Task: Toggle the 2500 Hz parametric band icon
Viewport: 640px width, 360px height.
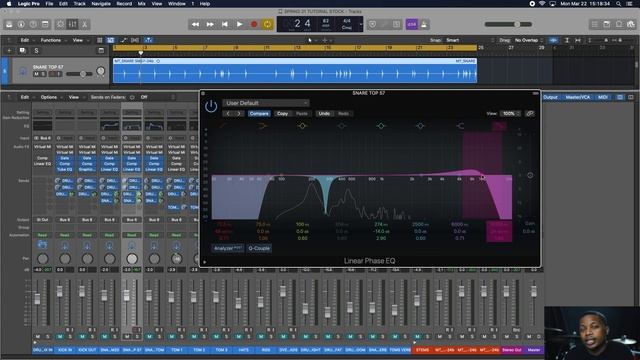Action: pyautogui.click(x=420, y=126)
